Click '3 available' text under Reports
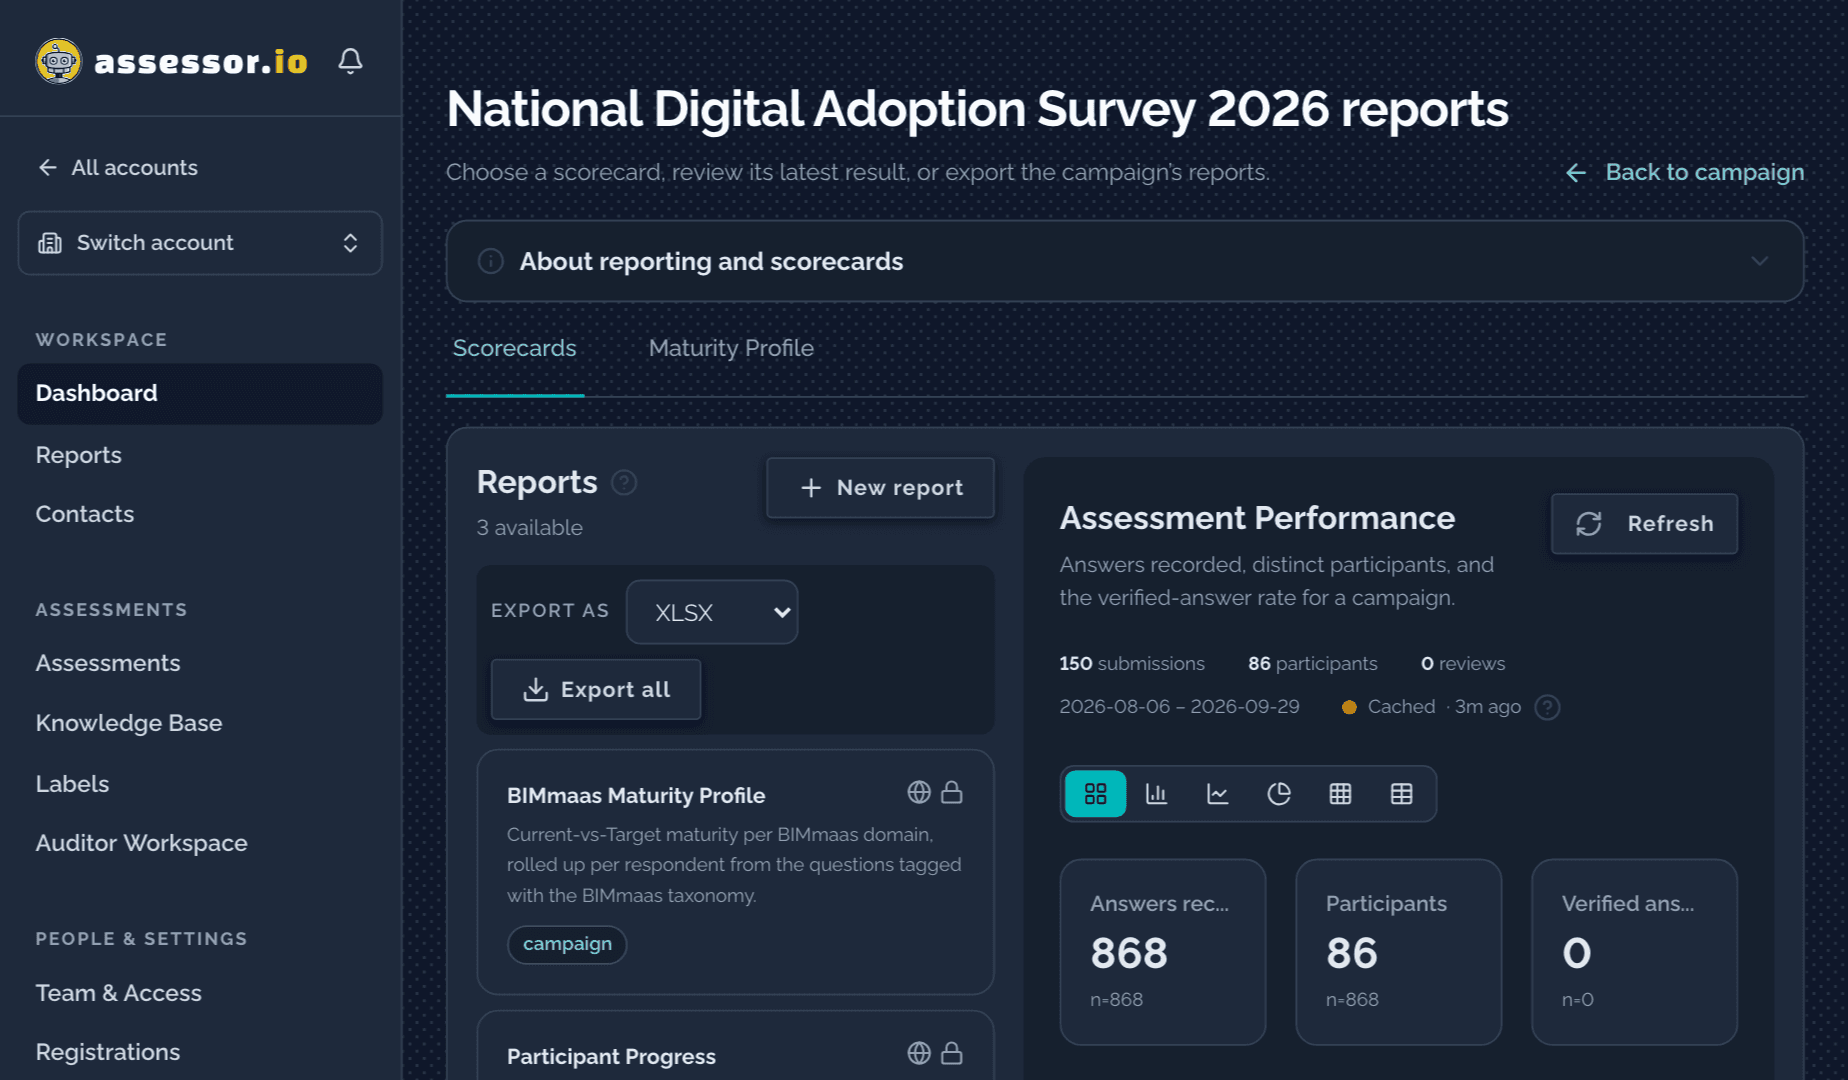The image size is (1848, 1080). [x=530, y=528]
